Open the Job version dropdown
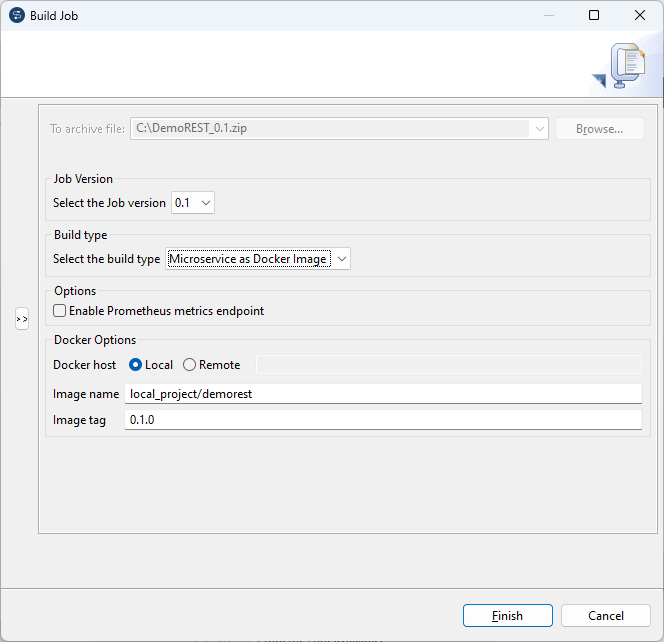 (194, 203)
